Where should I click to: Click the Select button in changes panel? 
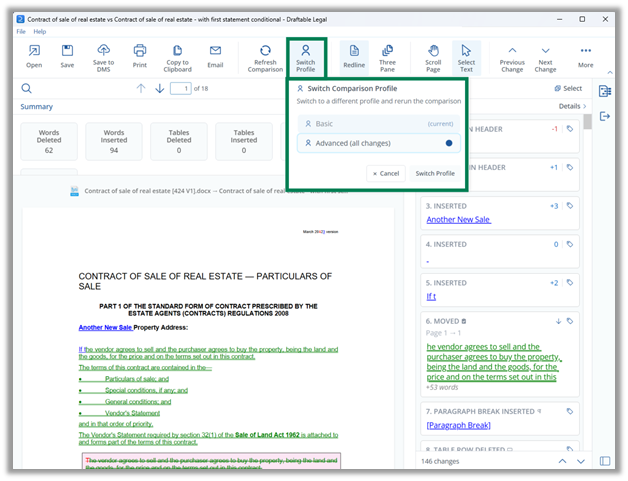click(x=568, y=89)
